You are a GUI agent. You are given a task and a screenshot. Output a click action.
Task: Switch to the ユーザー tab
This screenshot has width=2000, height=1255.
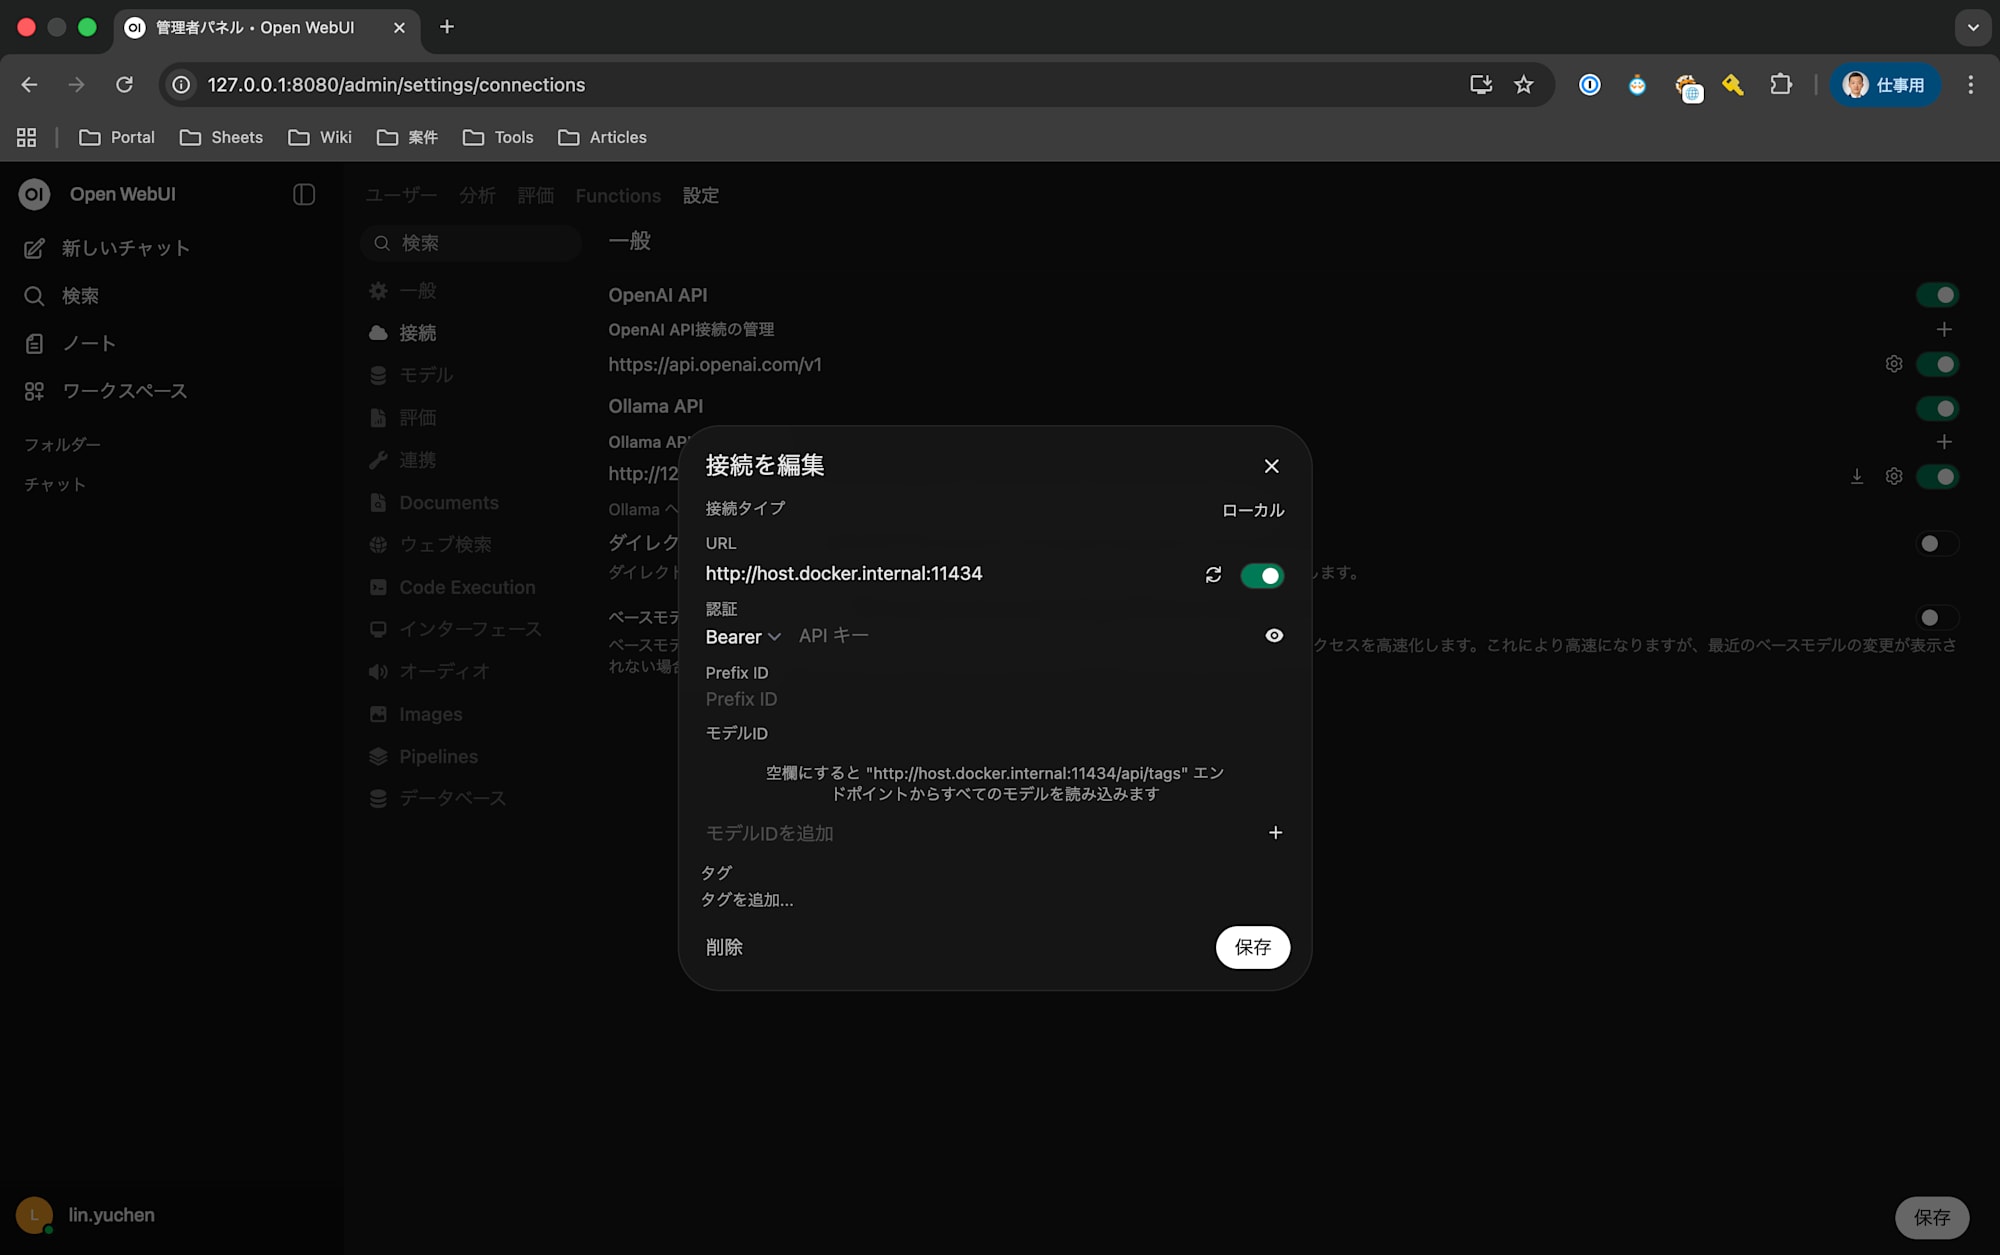coord(400,196)
